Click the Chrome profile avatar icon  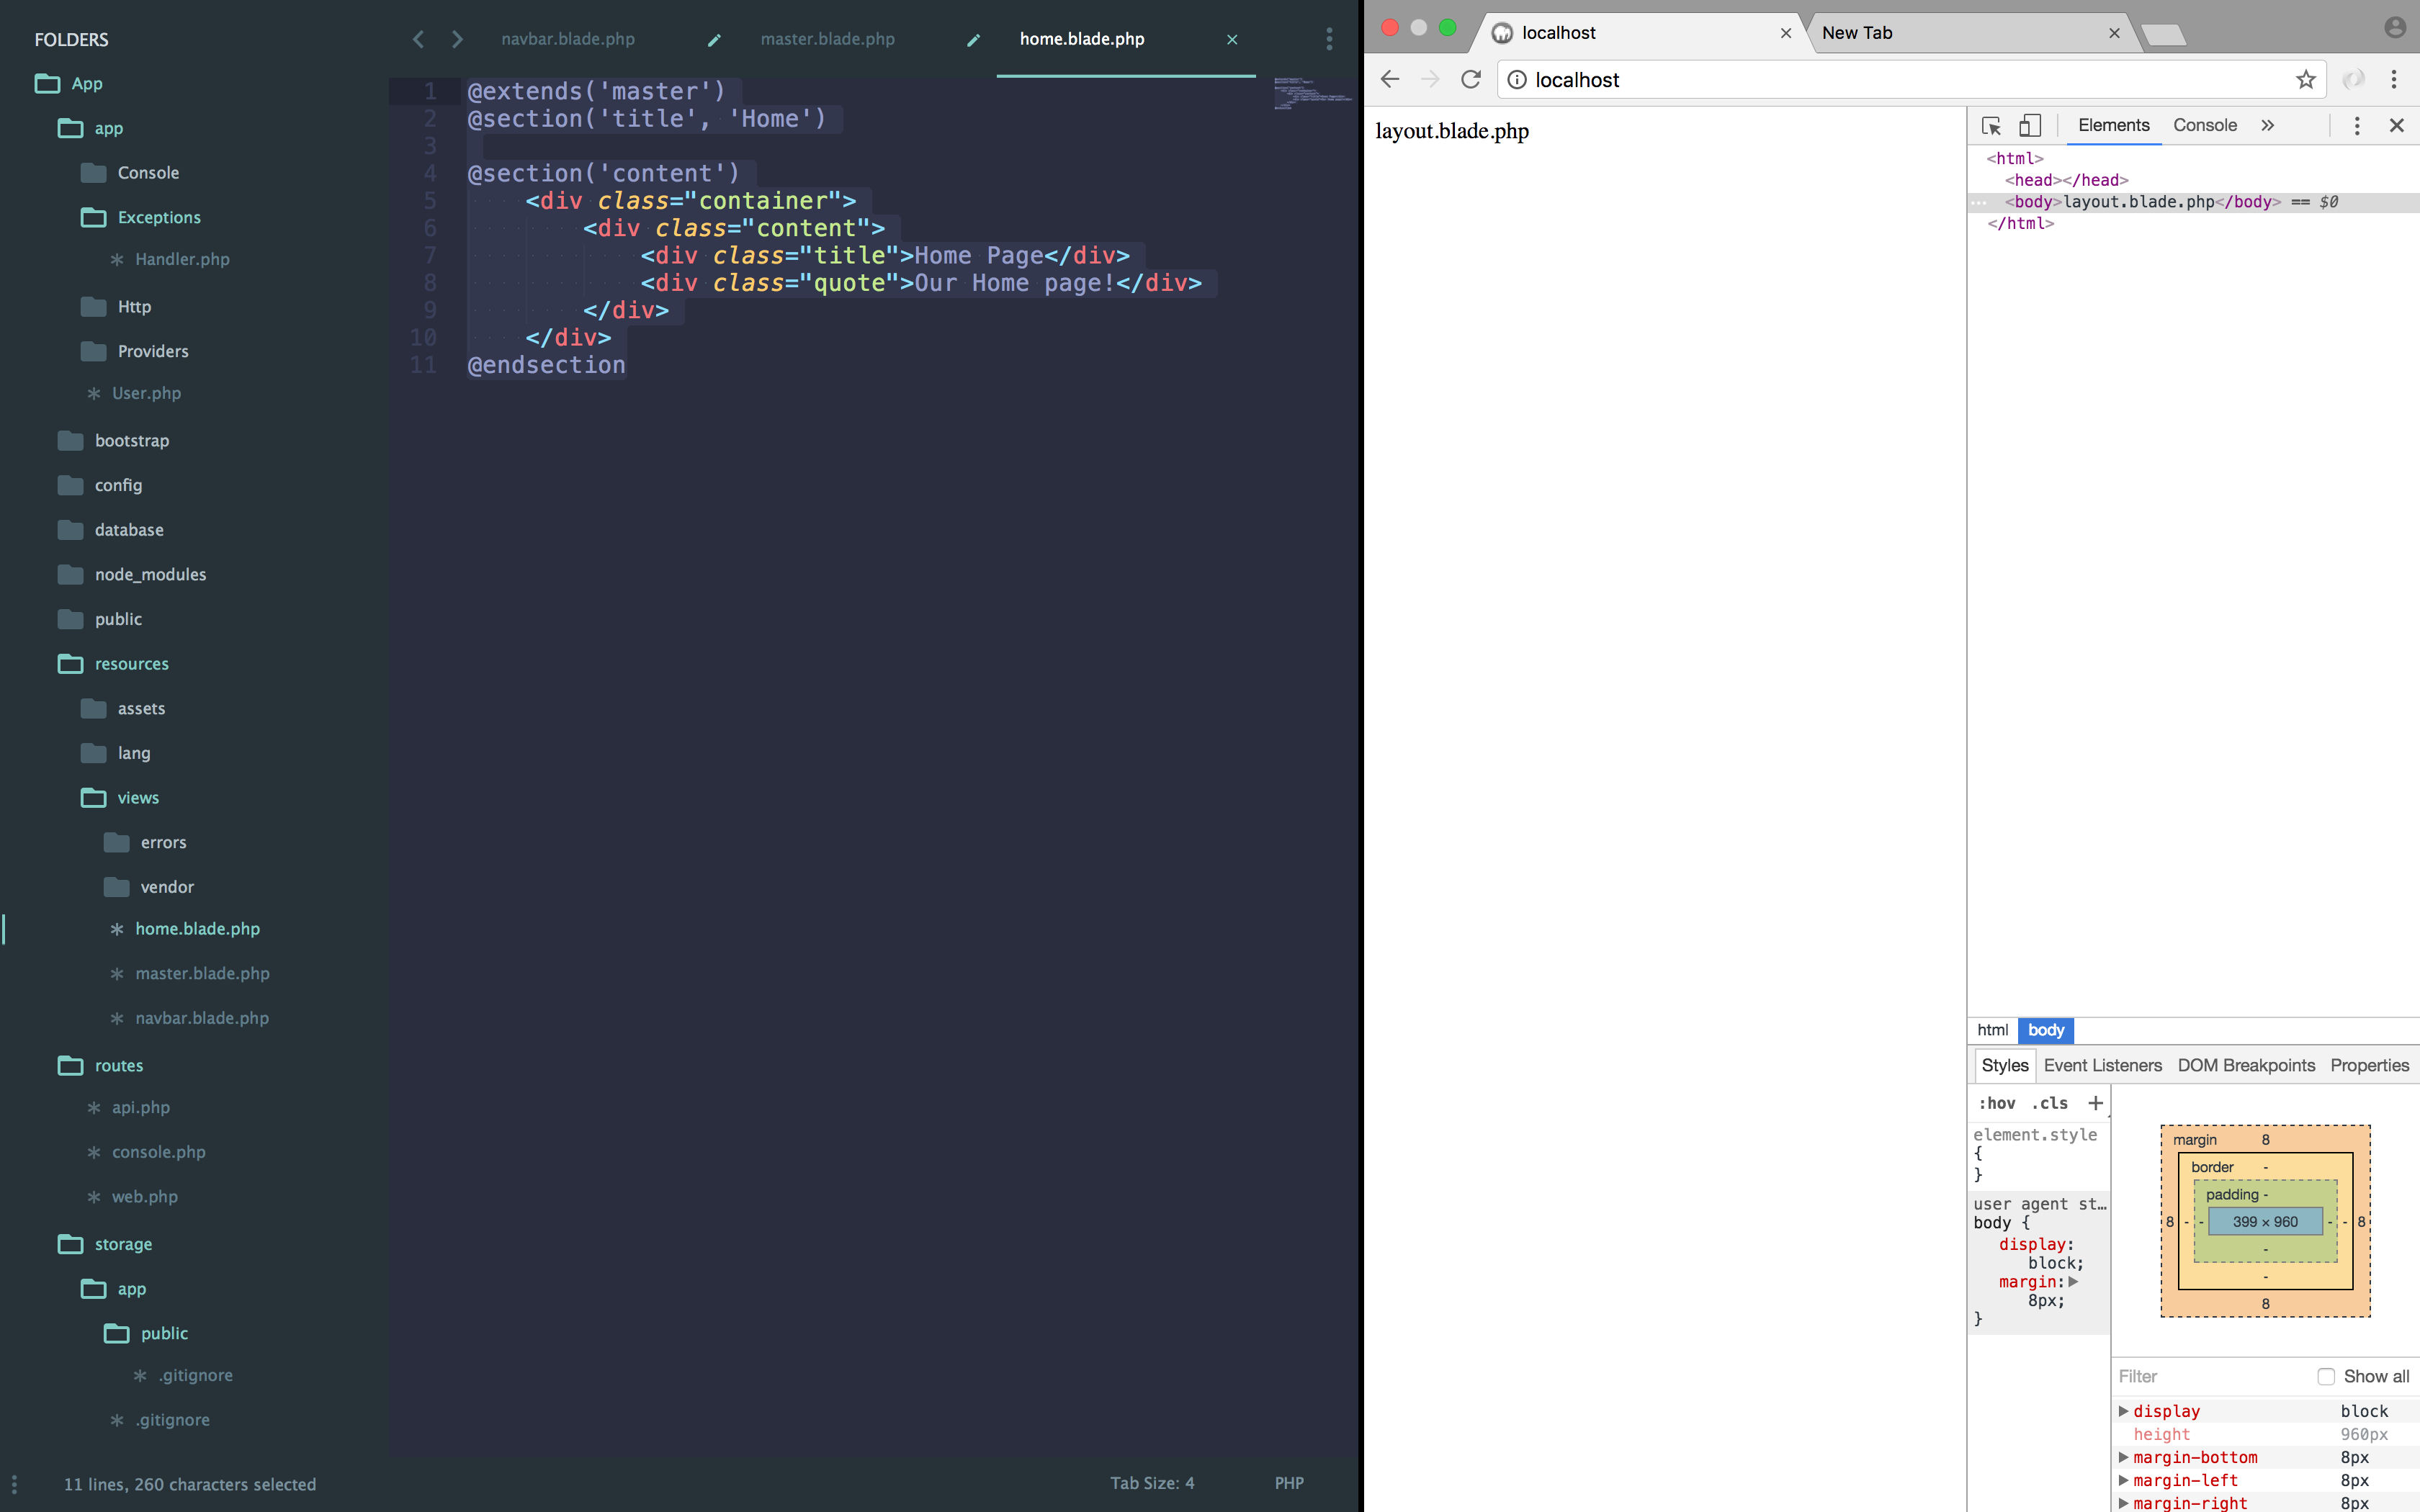(x=2395, y=28)
